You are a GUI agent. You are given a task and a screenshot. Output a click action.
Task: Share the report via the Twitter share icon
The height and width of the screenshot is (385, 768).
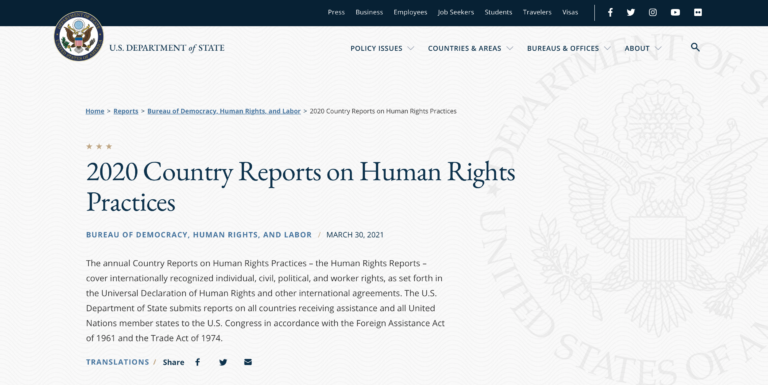coord(223,362)
